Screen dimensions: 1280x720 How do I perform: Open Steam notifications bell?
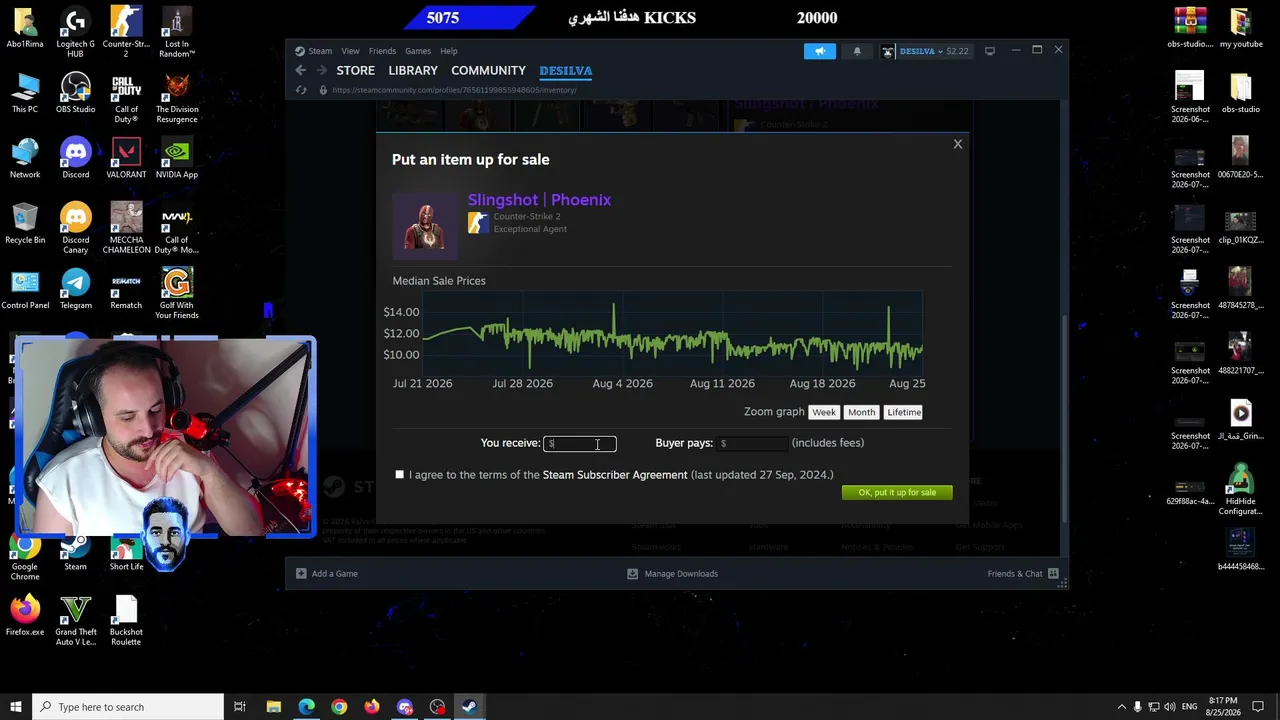point(857,51)
